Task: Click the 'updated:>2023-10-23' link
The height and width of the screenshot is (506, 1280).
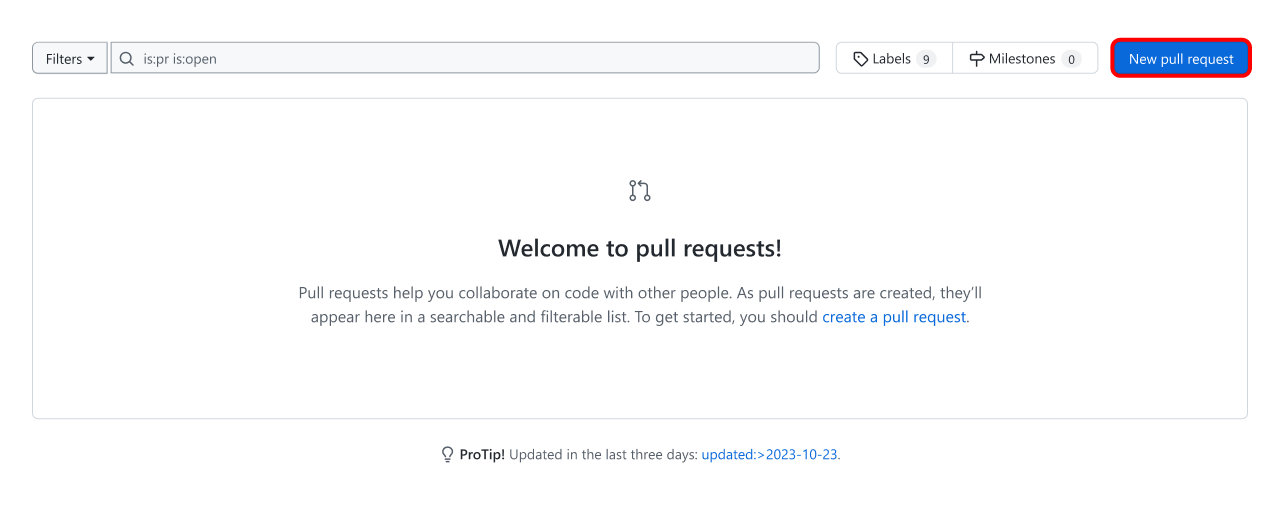Action: tap(769, 454)
